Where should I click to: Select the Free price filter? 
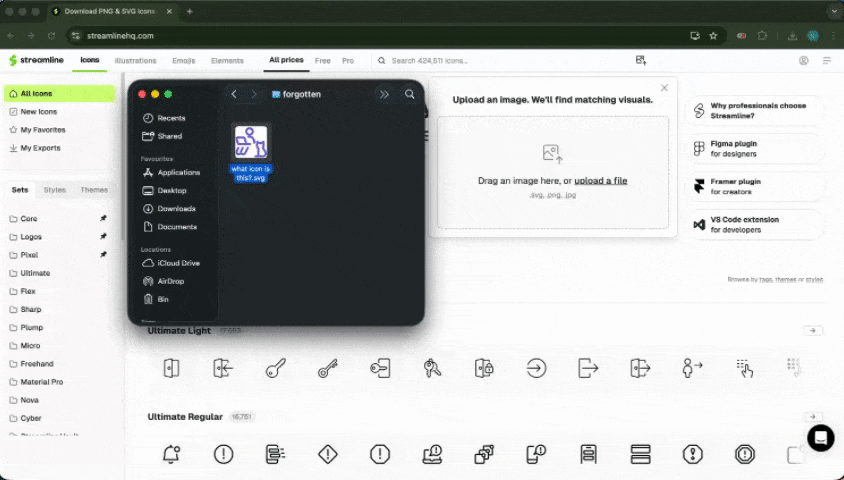323,61
